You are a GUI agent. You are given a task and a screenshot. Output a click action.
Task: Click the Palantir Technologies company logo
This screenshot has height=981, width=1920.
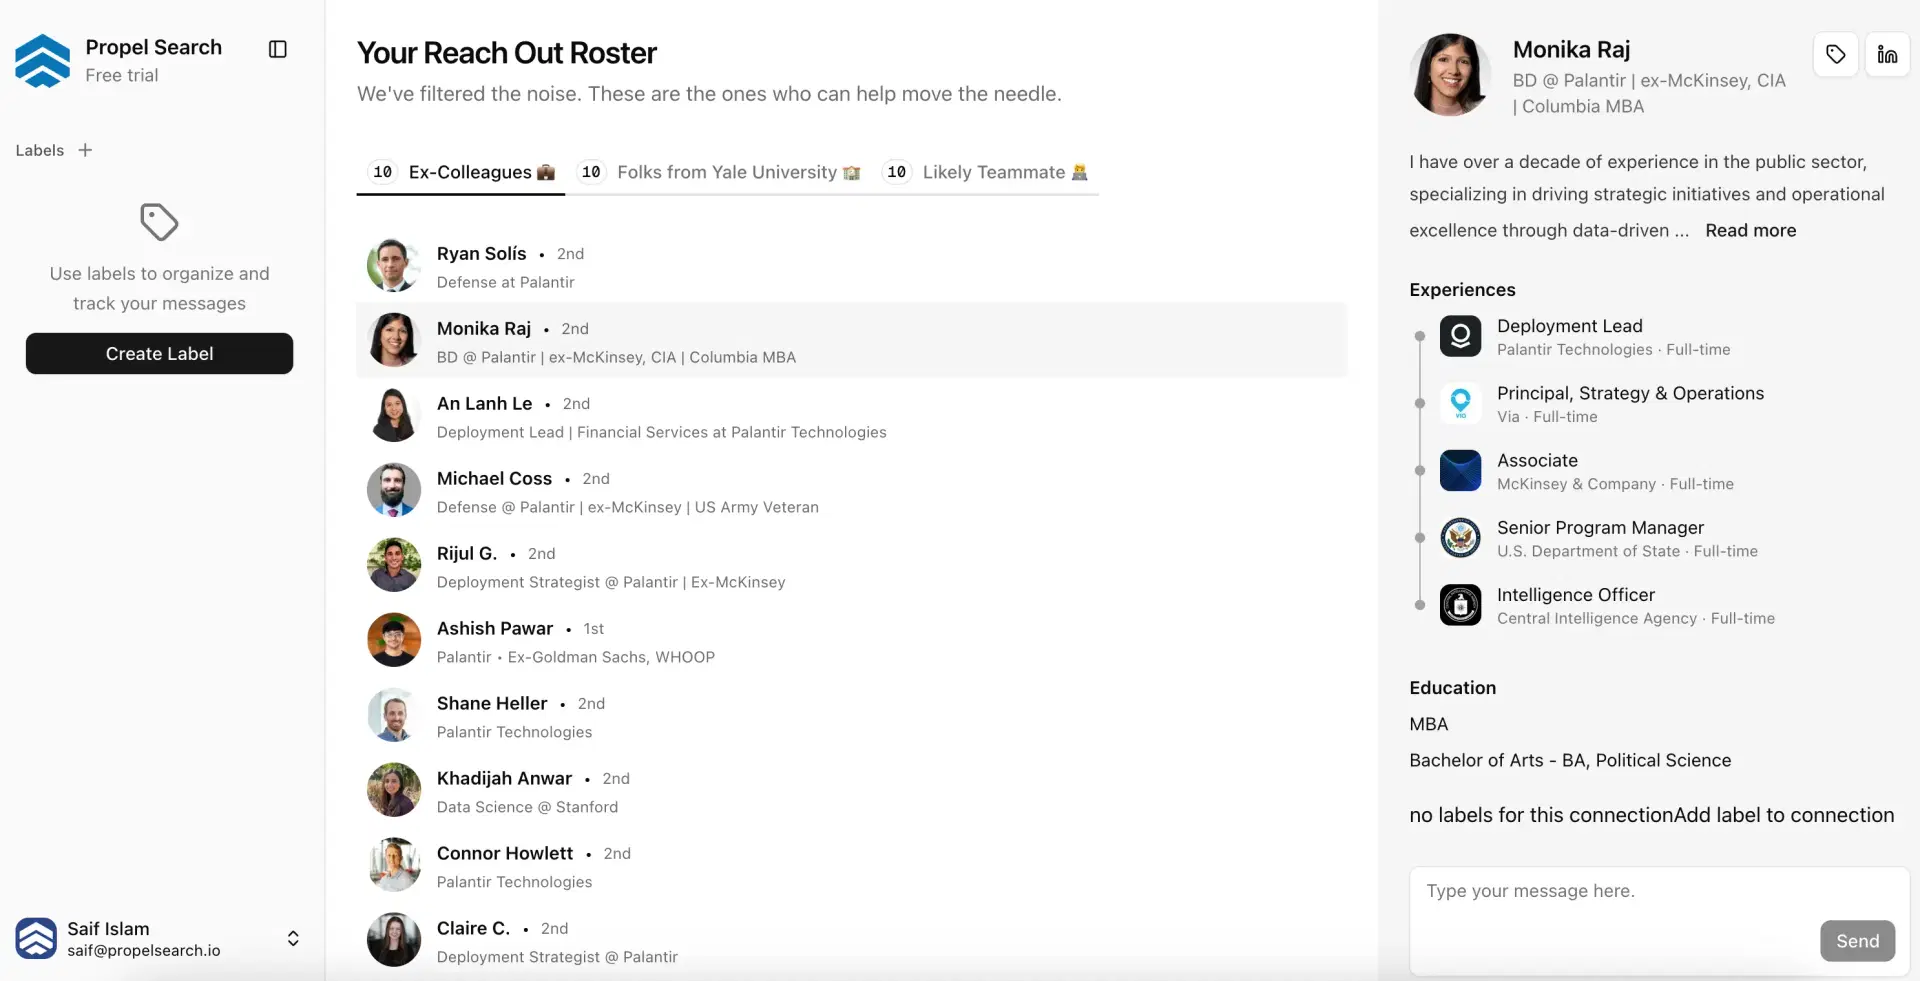coord(1460,336)
